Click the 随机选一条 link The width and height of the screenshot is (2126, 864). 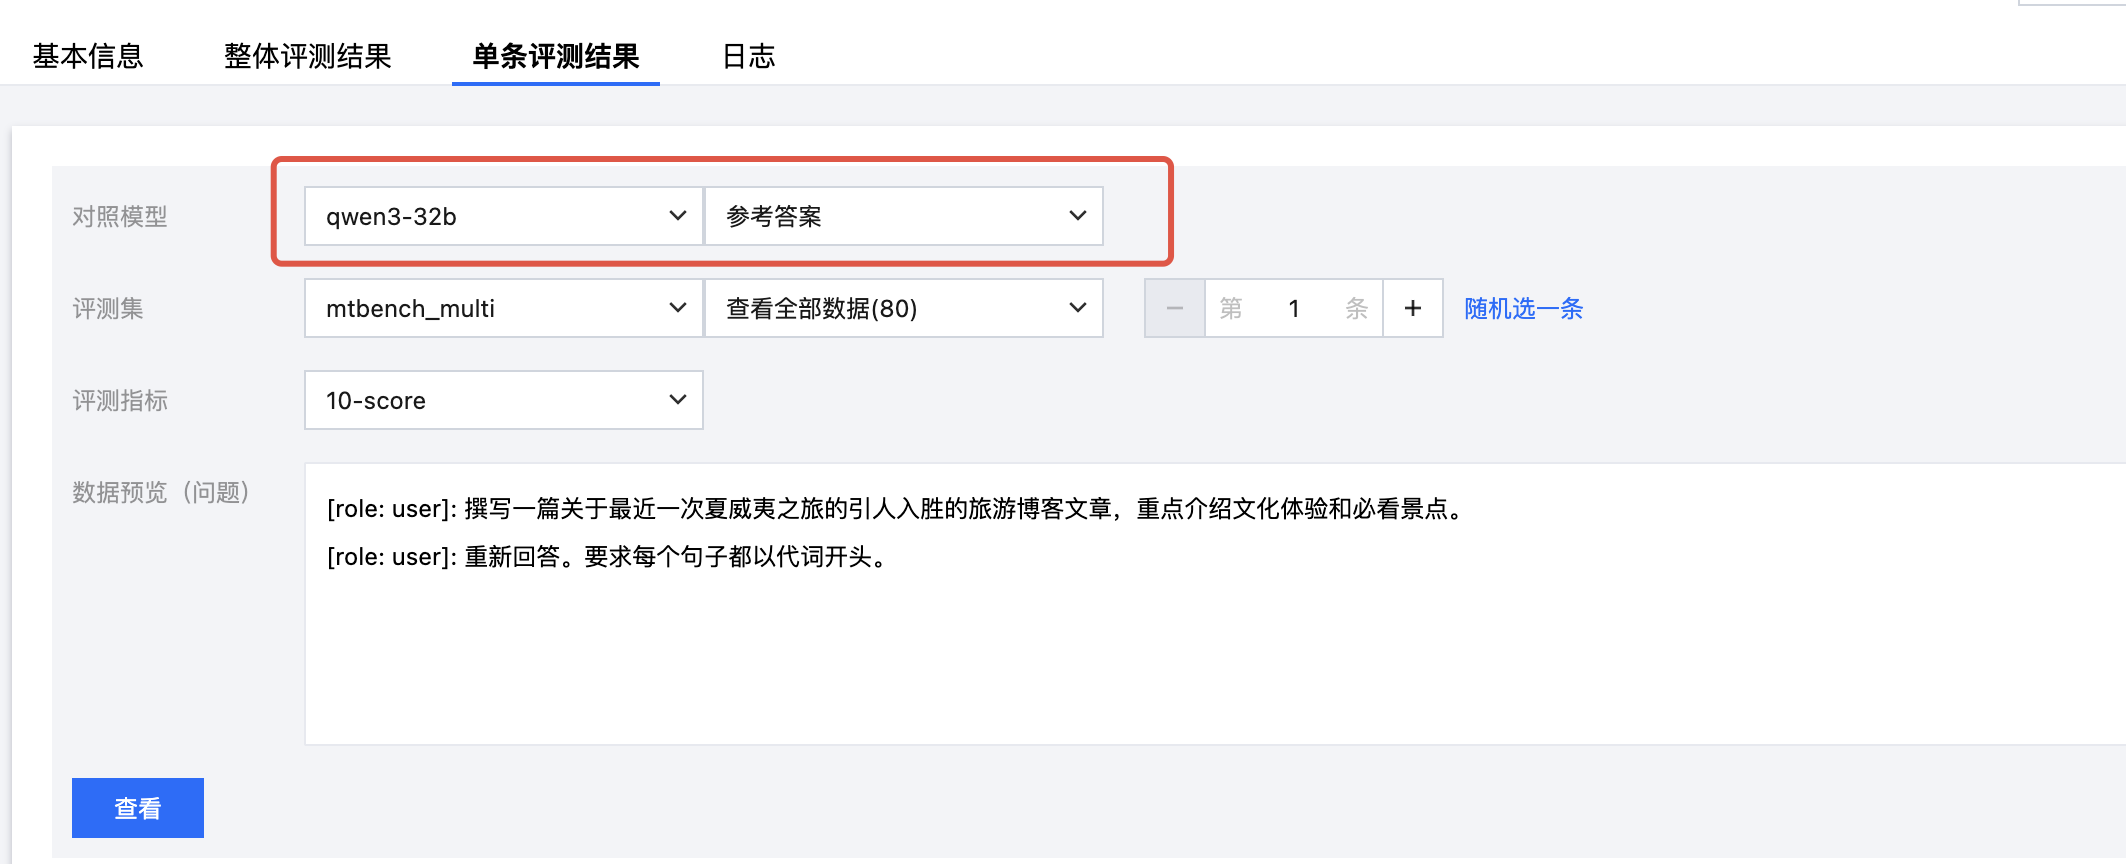tap(1523, 308)
